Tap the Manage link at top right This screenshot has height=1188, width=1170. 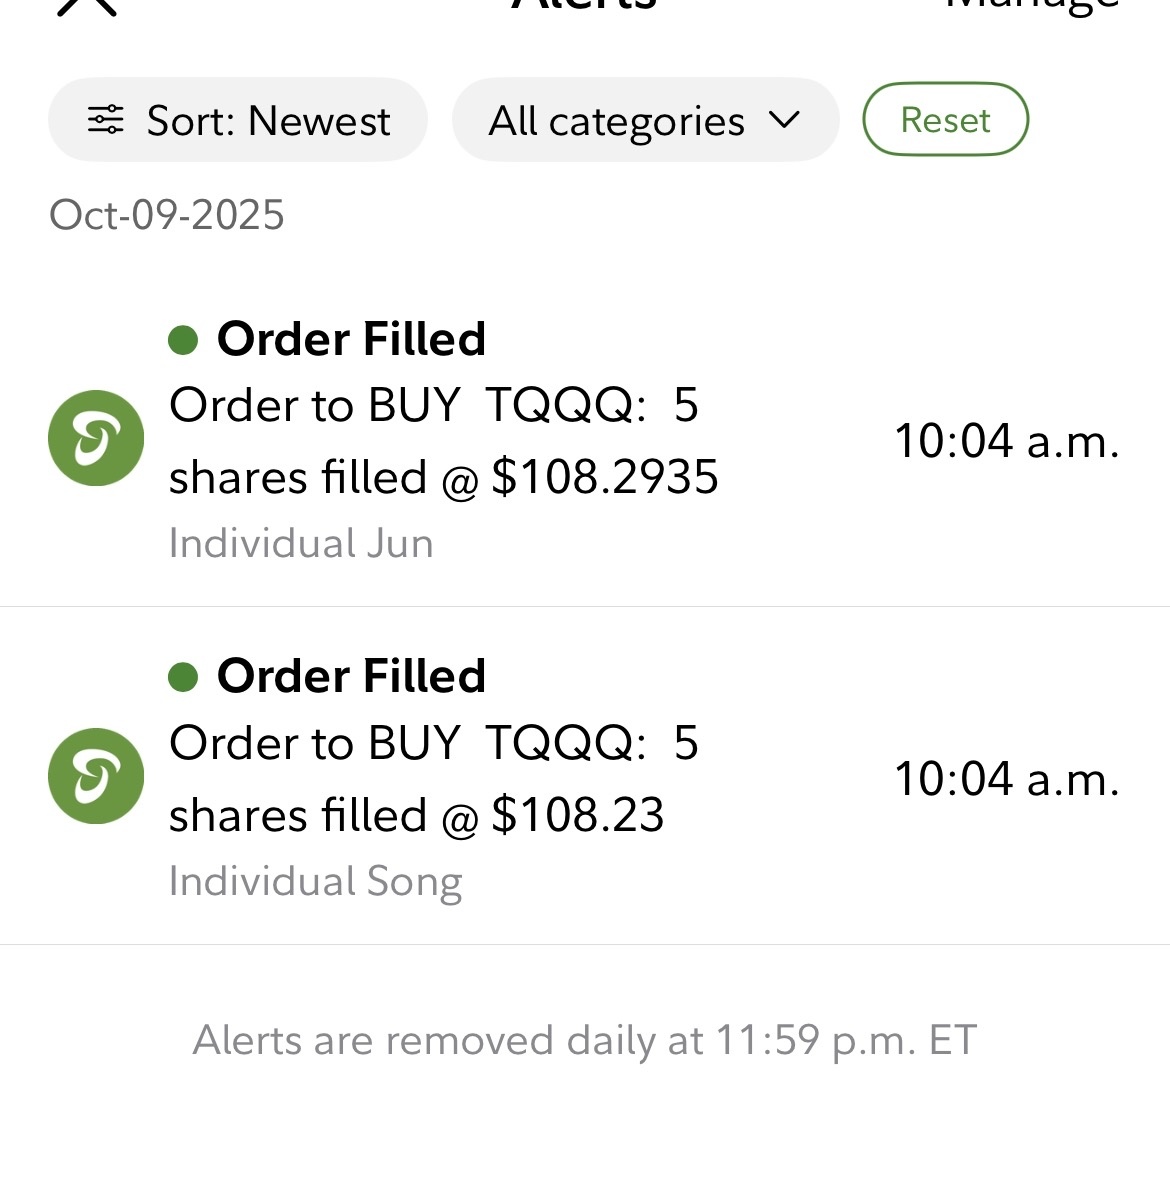(1032, 6)
